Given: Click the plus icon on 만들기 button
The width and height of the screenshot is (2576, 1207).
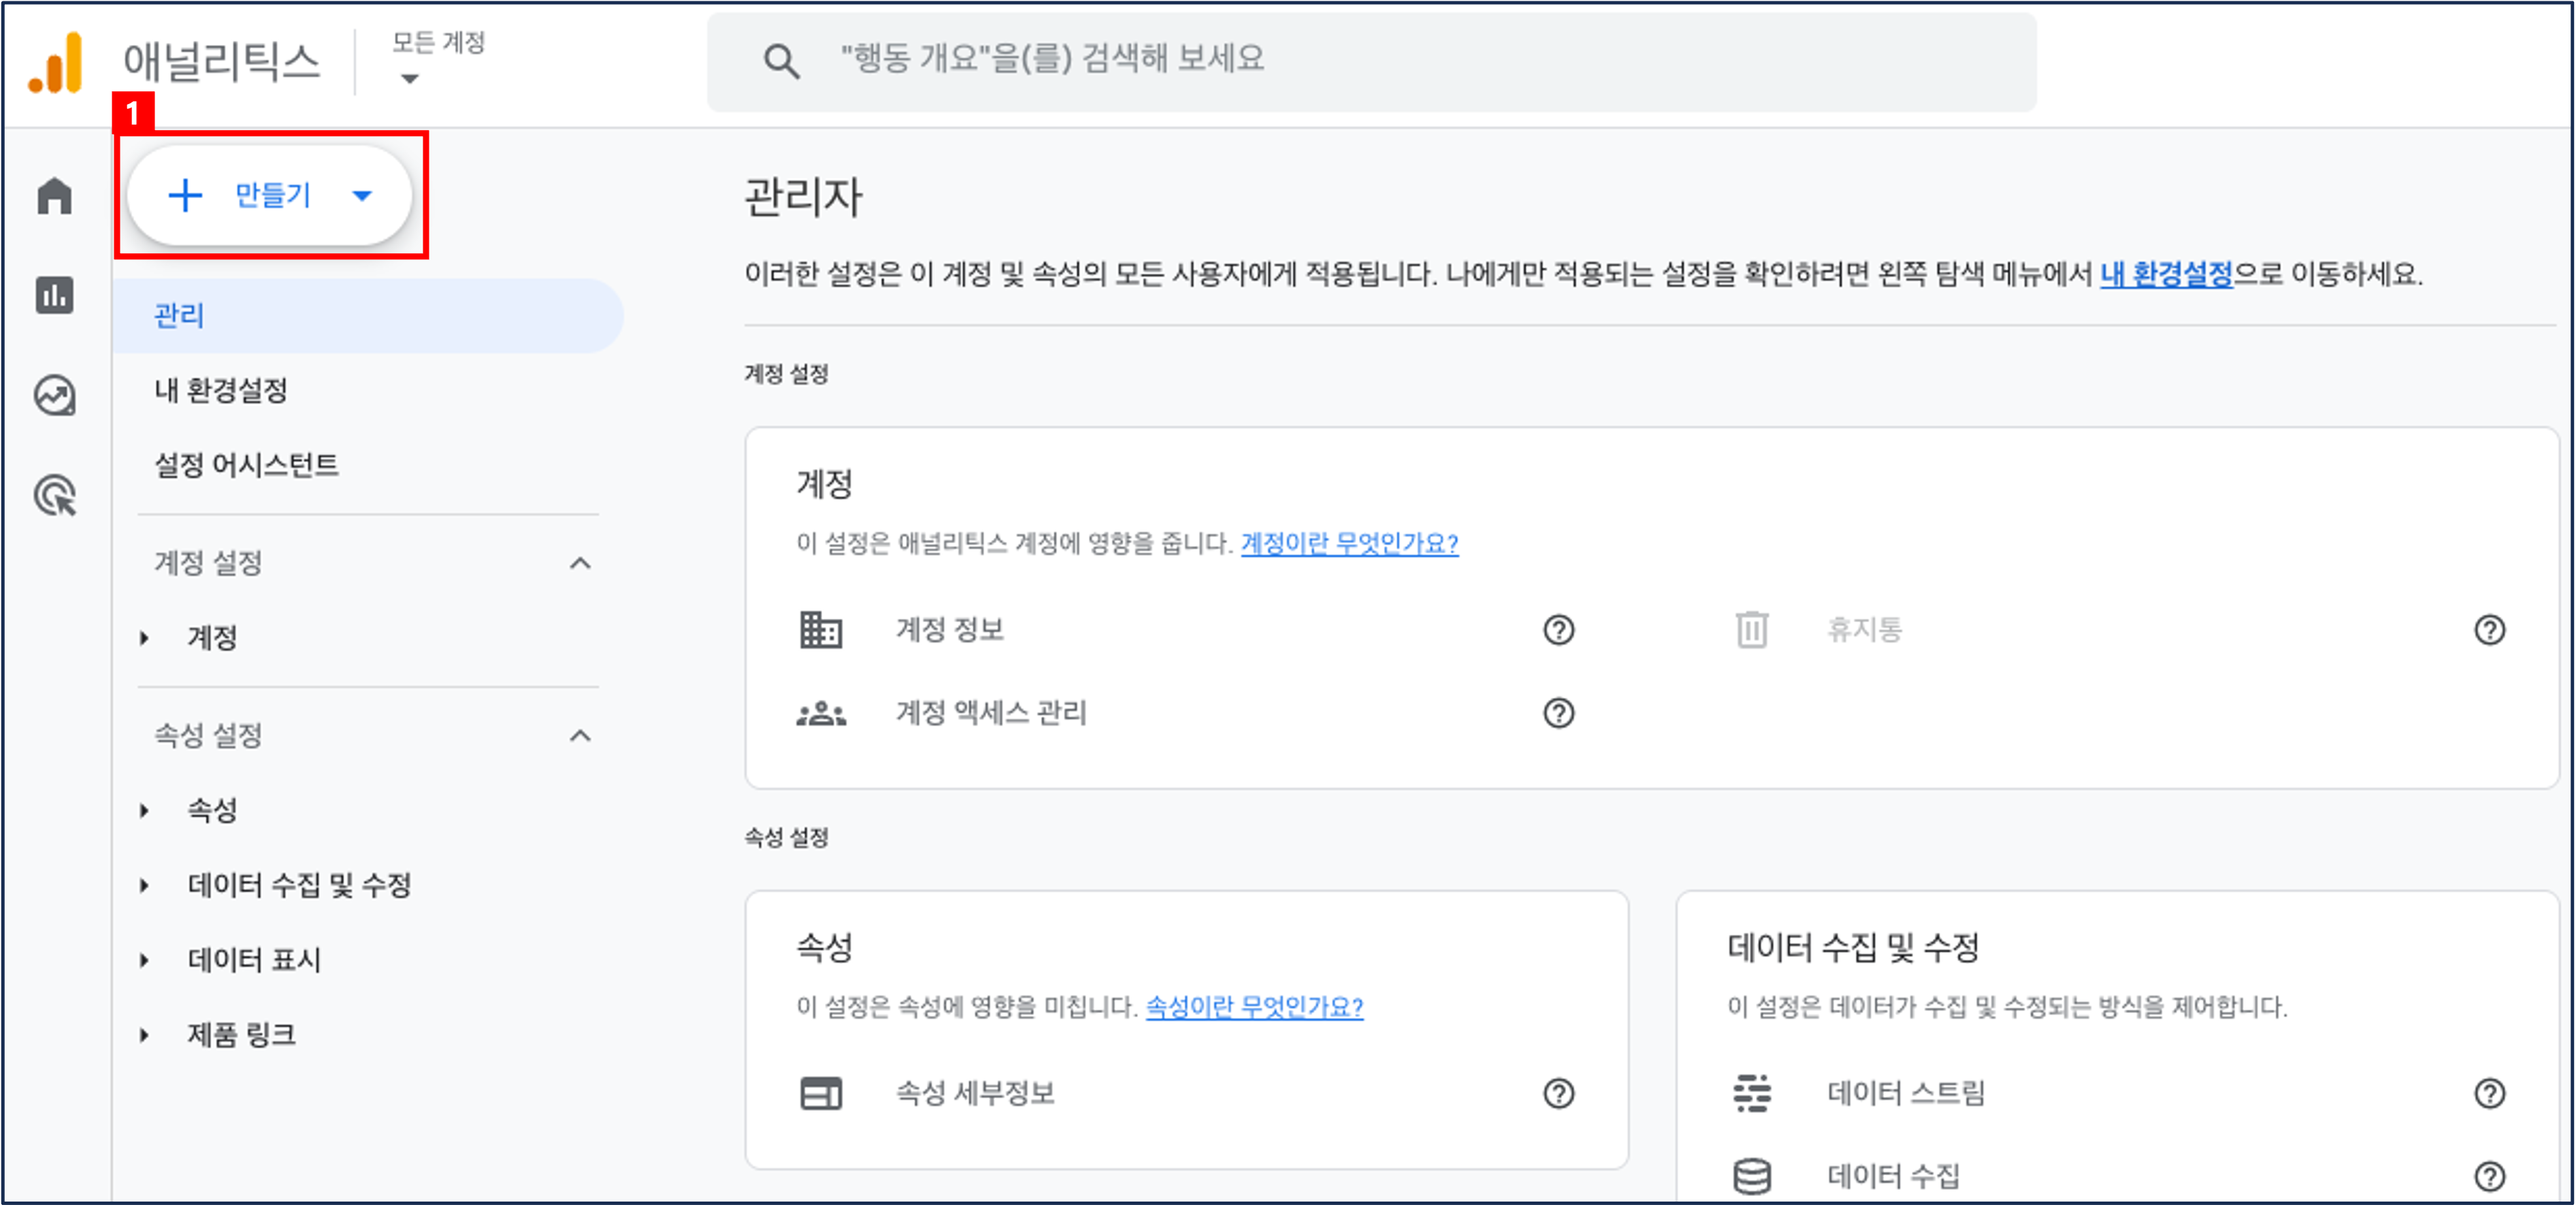Looking at the screenshot, I should (x=185, y=195).
